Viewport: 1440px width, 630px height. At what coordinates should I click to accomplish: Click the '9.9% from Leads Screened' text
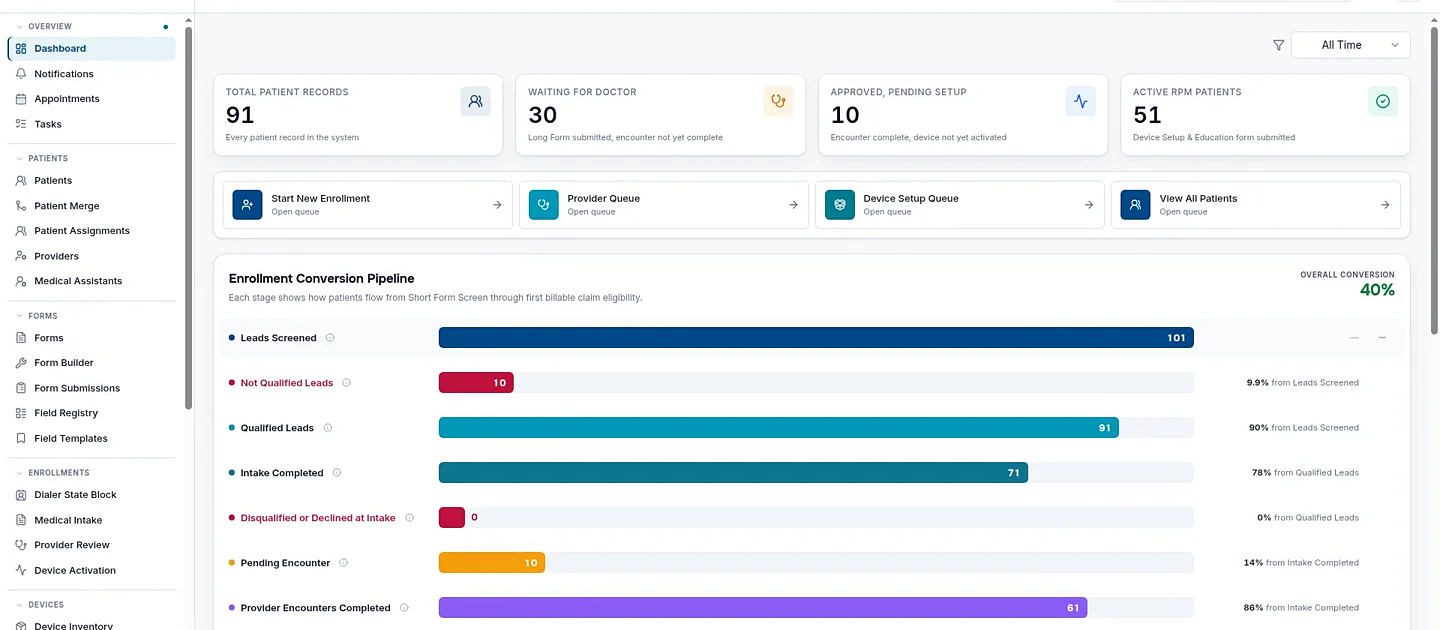click(x=1302, y=383)
